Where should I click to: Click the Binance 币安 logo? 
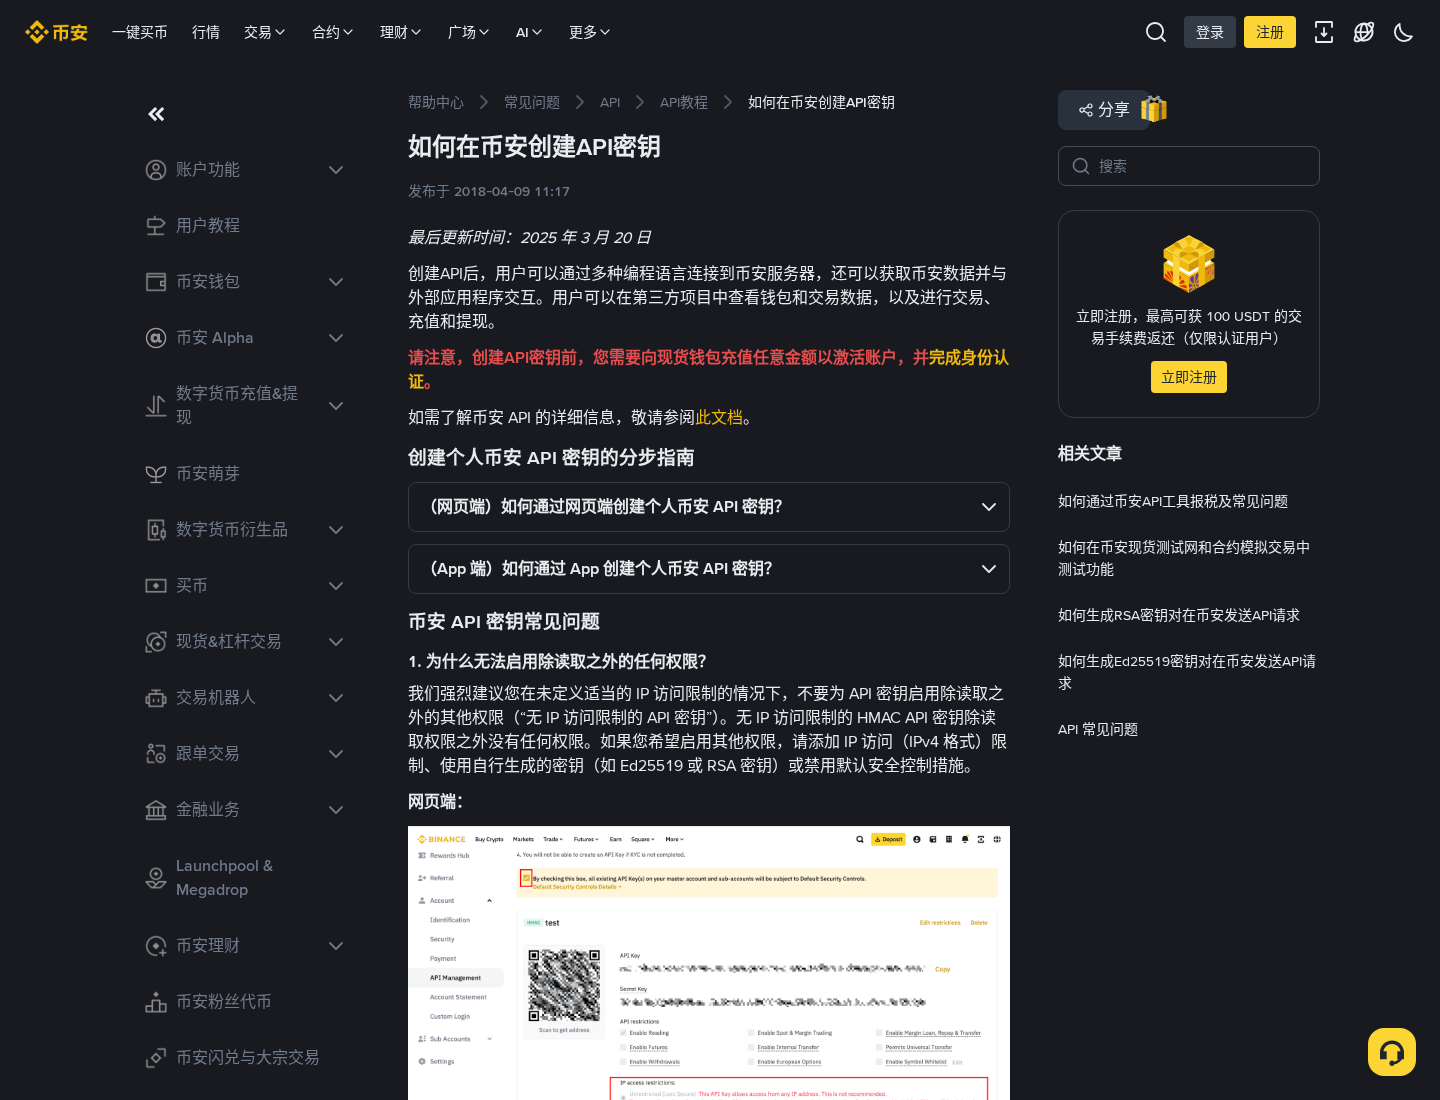pos(56,32)
